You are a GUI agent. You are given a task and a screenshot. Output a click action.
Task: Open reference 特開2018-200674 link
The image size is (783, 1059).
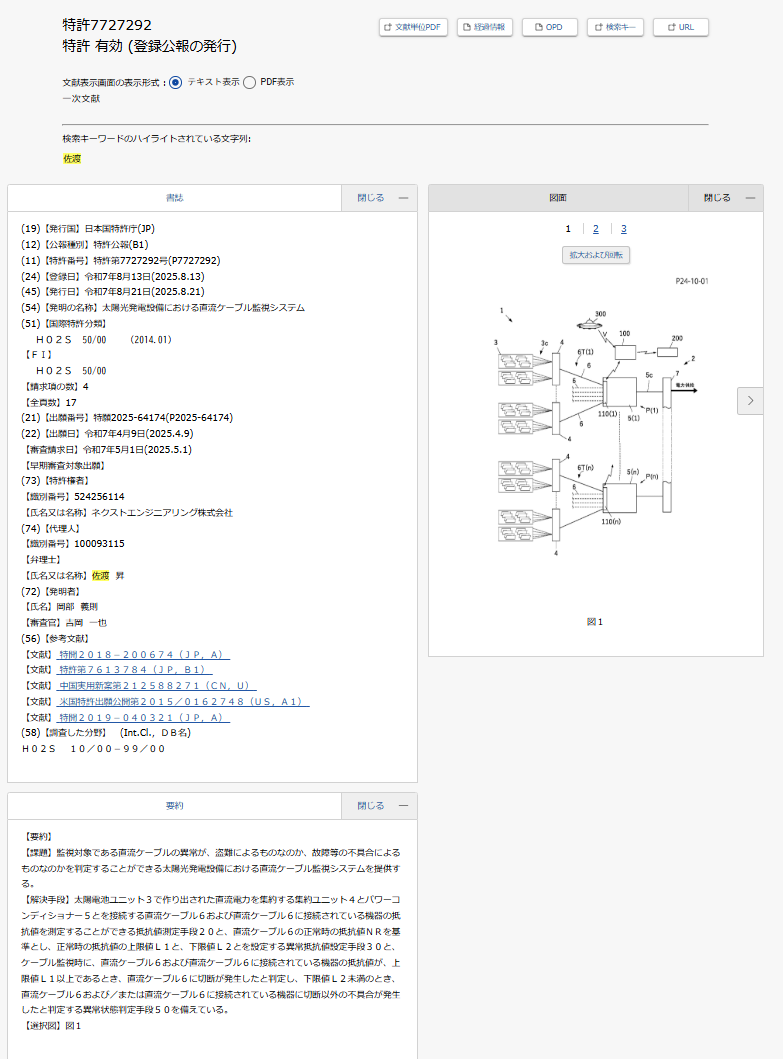coord(144,654)
